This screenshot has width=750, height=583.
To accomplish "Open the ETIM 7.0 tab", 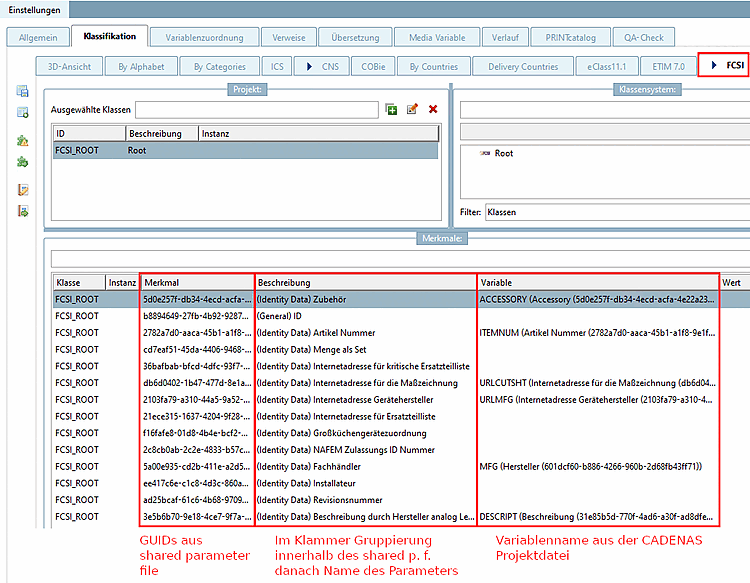I will [x=669, y=67].
